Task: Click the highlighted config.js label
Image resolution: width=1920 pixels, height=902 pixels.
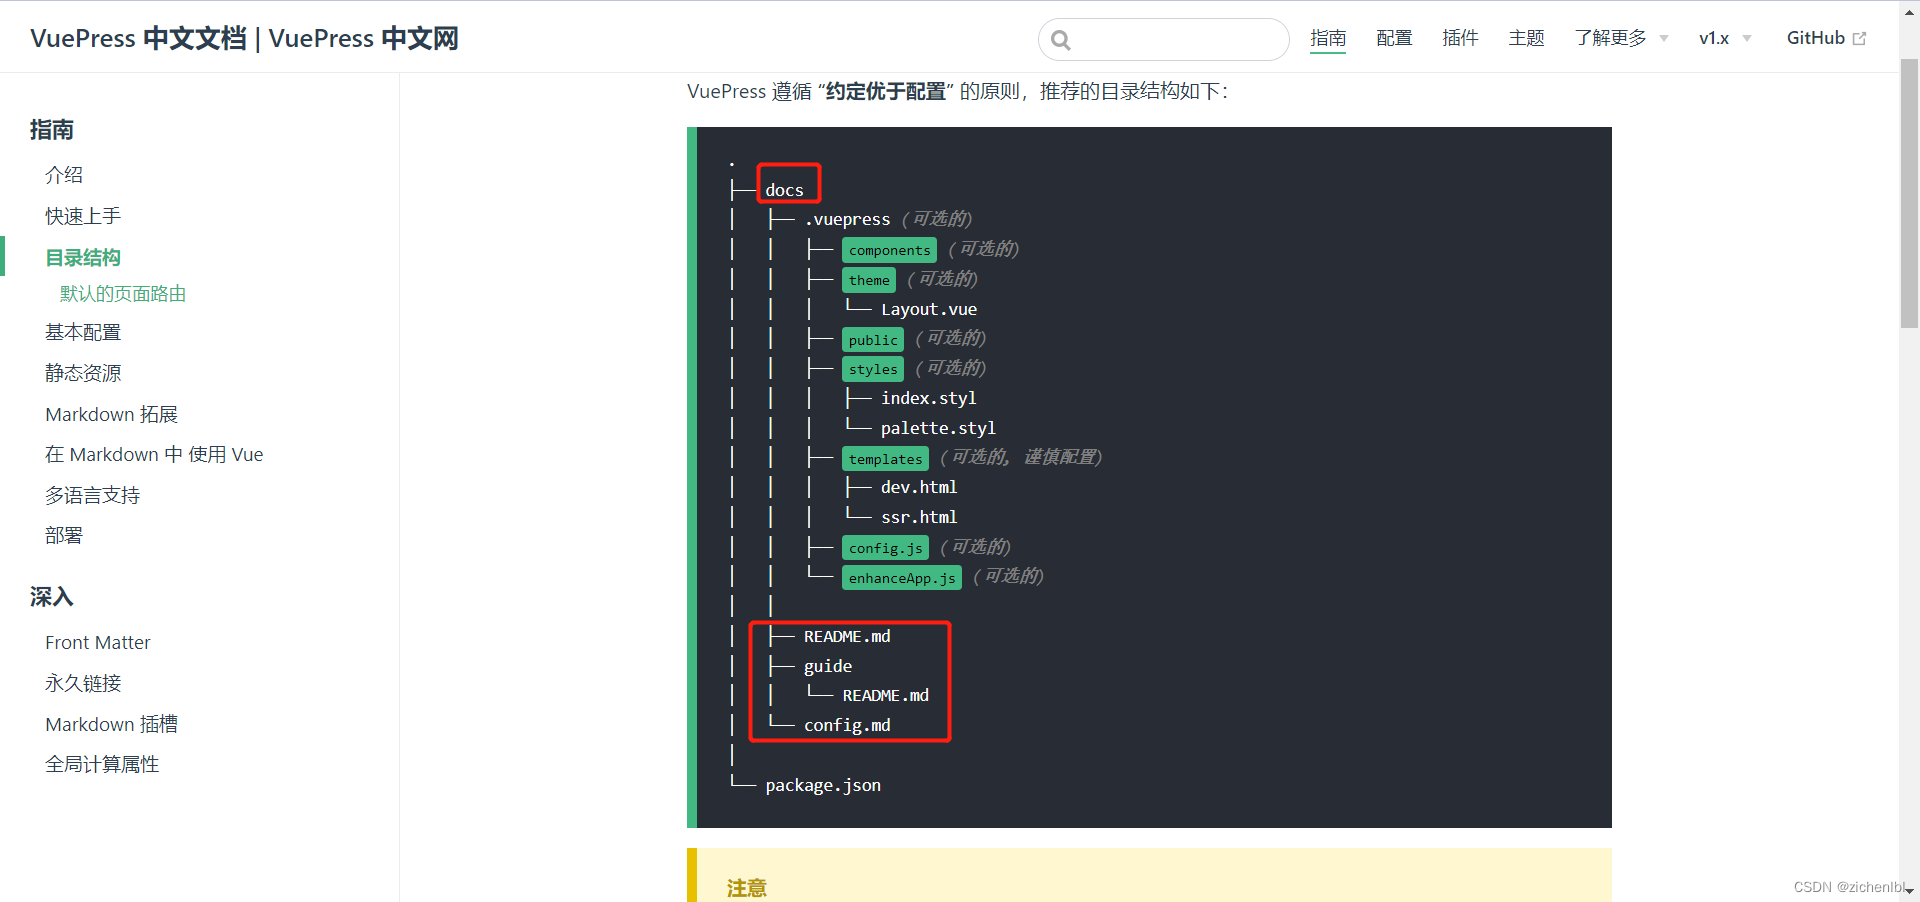Action: (x=886, y=548)
